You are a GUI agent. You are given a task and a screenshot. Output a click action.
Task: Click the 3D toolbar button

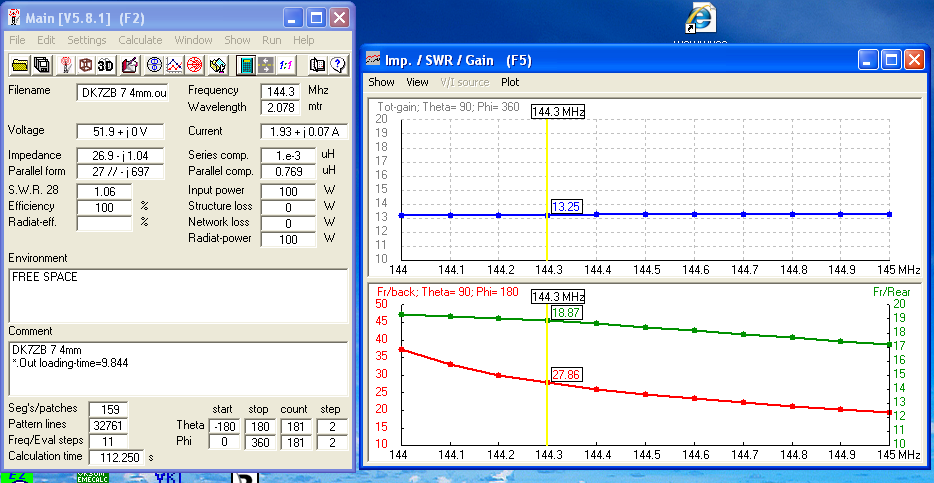coord(106,65)
